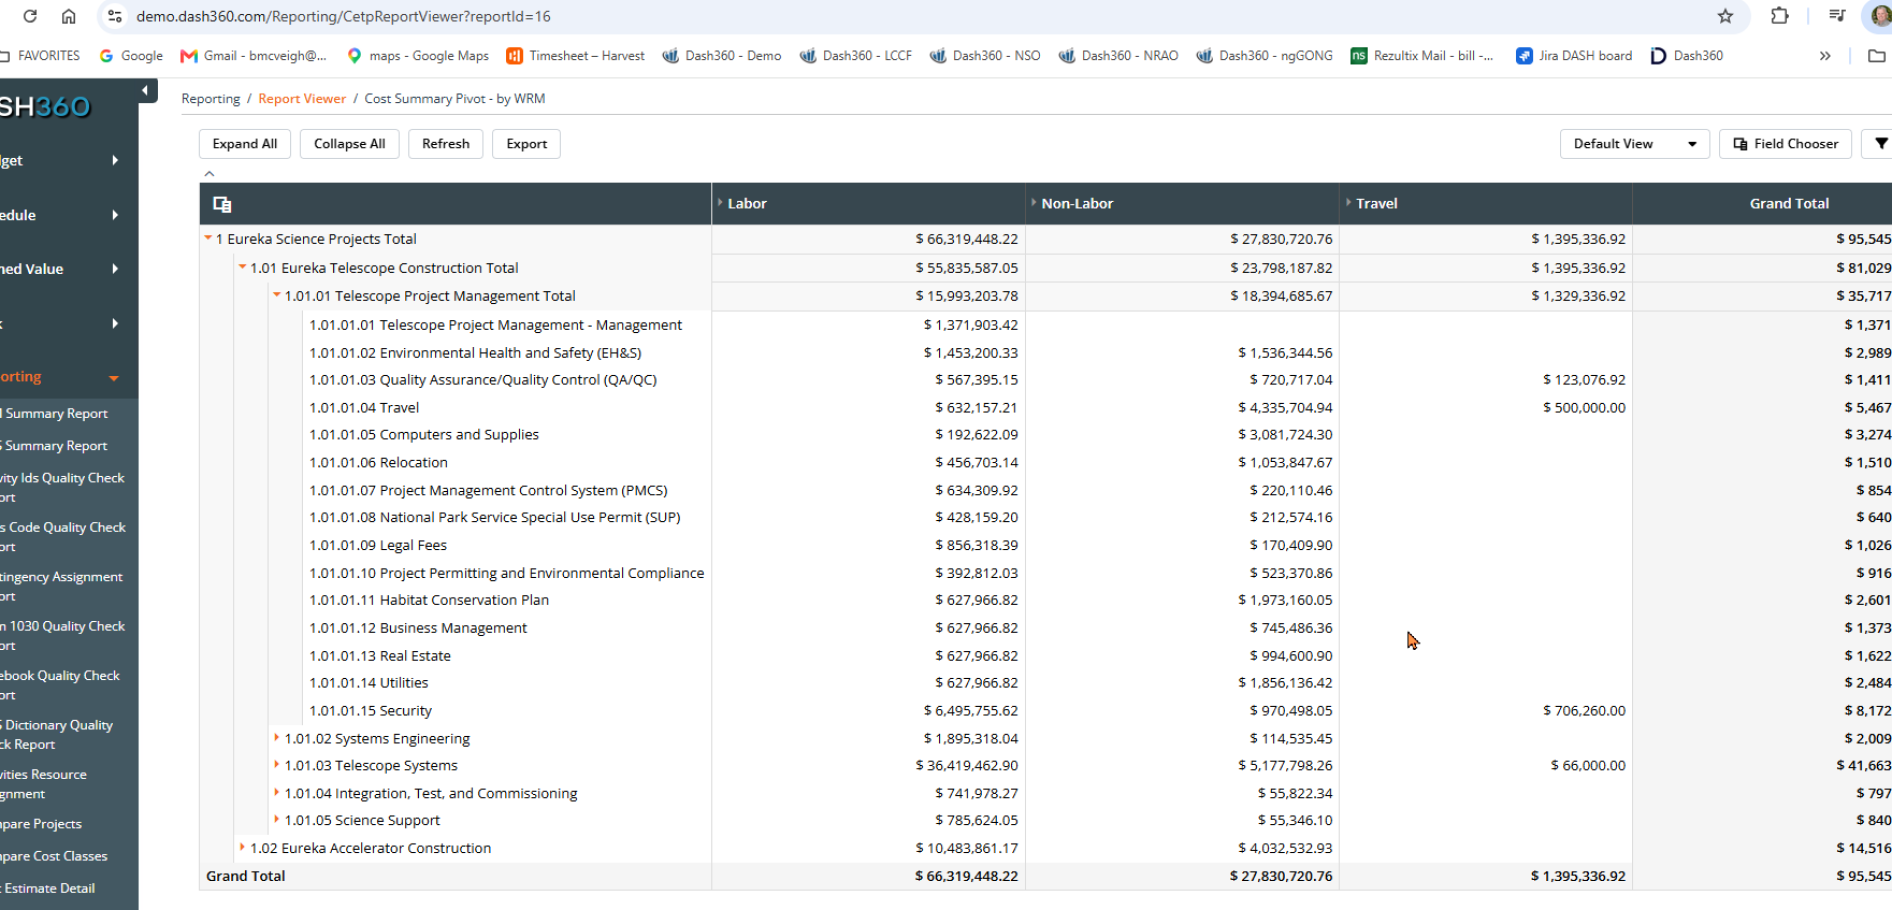The height and width of the screenshot is (910, 1892).
Task: Click the Grand Total row label
Action: (x=246, y=876)
